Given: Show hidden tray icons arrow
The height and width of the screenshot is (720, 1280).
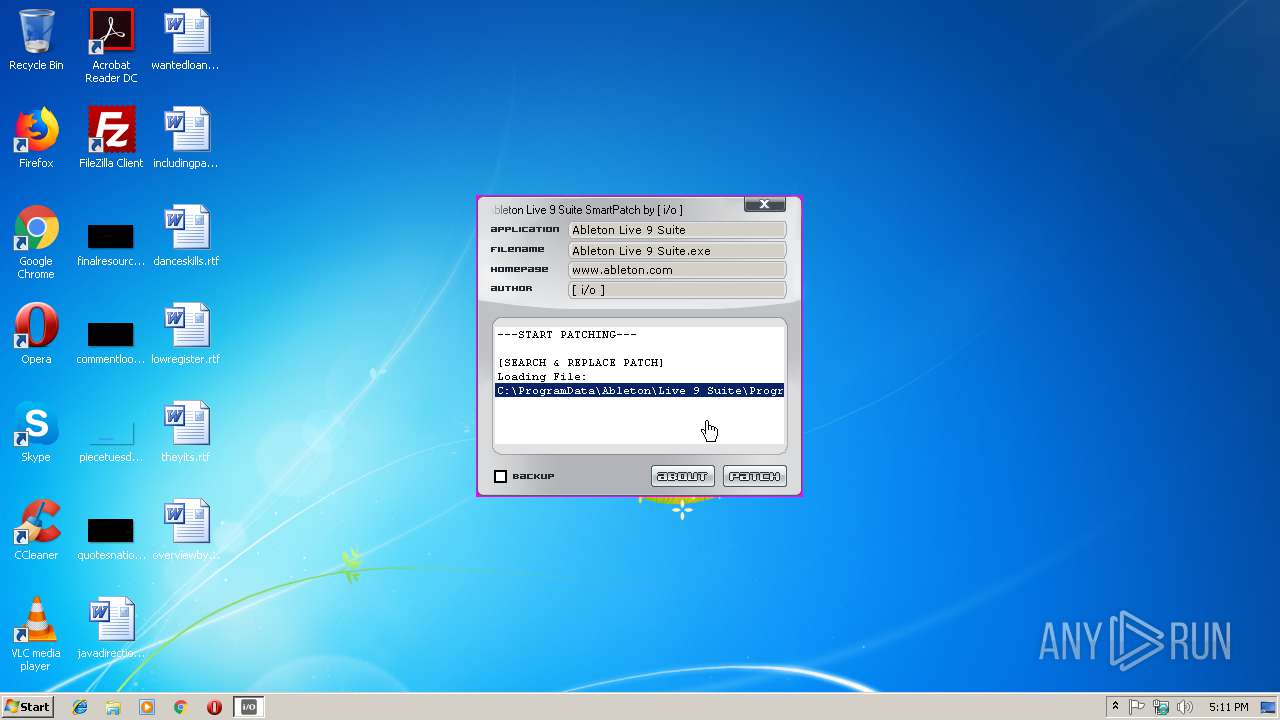Looking at the screenshot, I should coord(1115,707).
